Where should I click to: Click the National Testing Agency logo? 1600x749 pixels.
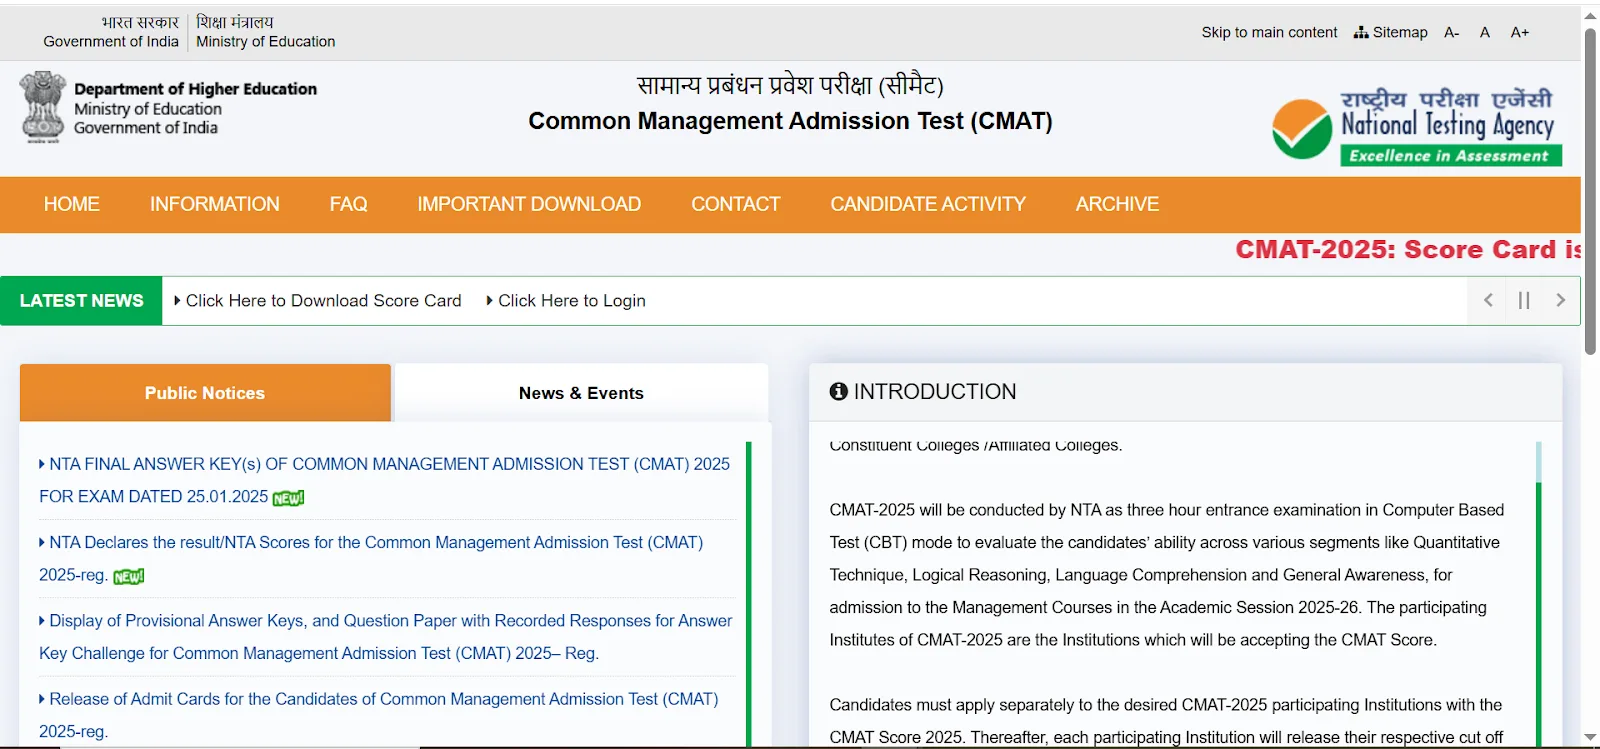1417,126
